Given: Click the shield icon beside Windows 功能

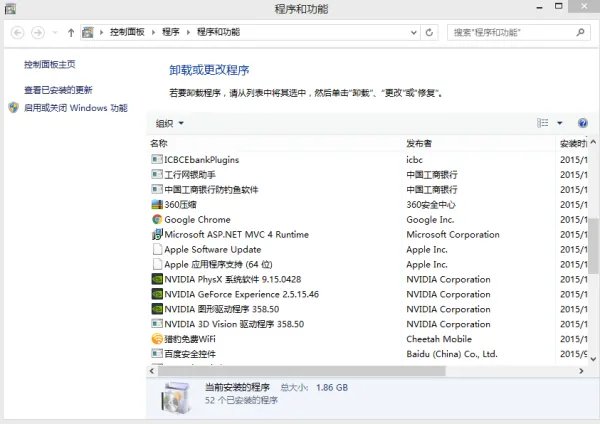Looking at the screenshot, I should click(13, 108).
